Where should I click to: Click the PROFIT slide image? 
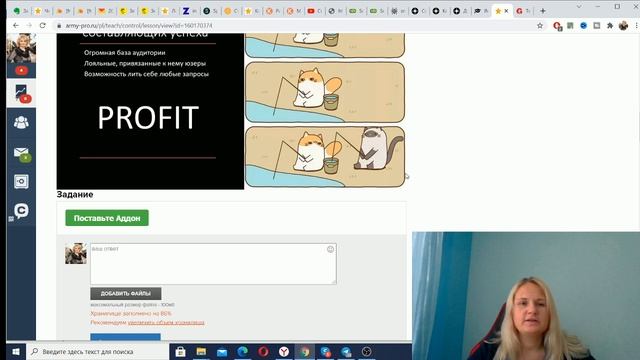(x=150, y=111)
